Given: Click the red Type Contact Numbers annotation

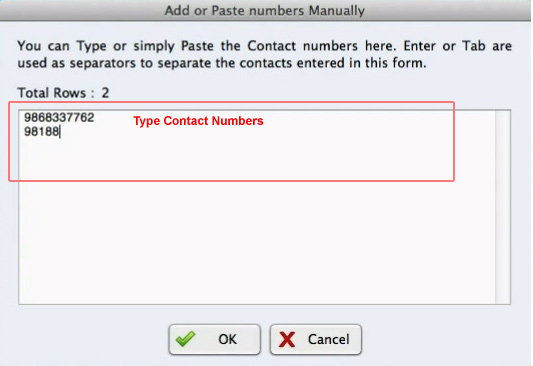Looking at the screenshot, I should tap(198, 121).
